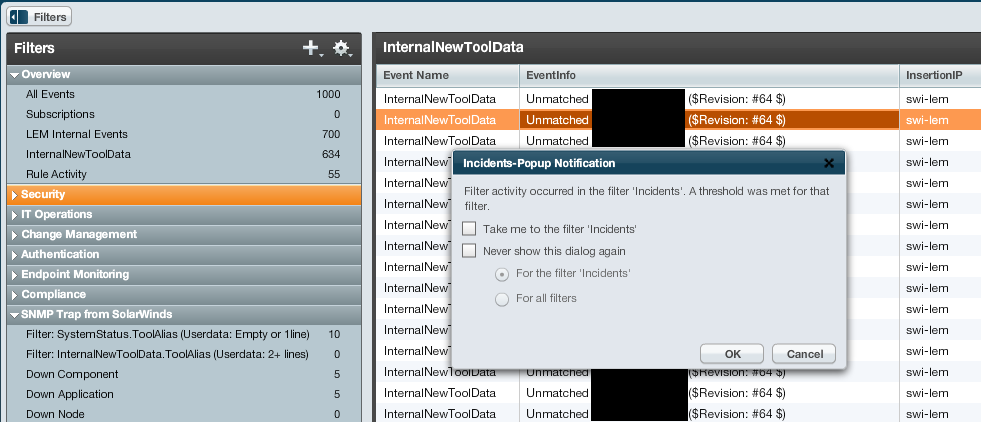Collapse the Filters pane using the top Filters button
Viewport: 981px width, 422px height.
pos(39,17)
